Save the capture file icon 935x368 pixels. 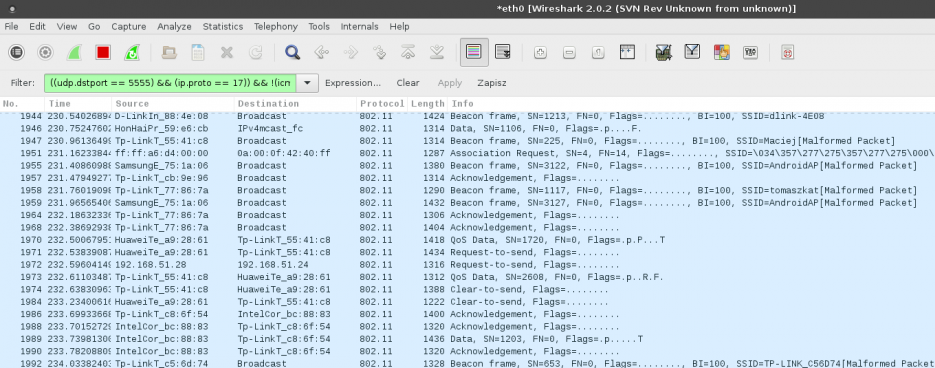point(198,52)
